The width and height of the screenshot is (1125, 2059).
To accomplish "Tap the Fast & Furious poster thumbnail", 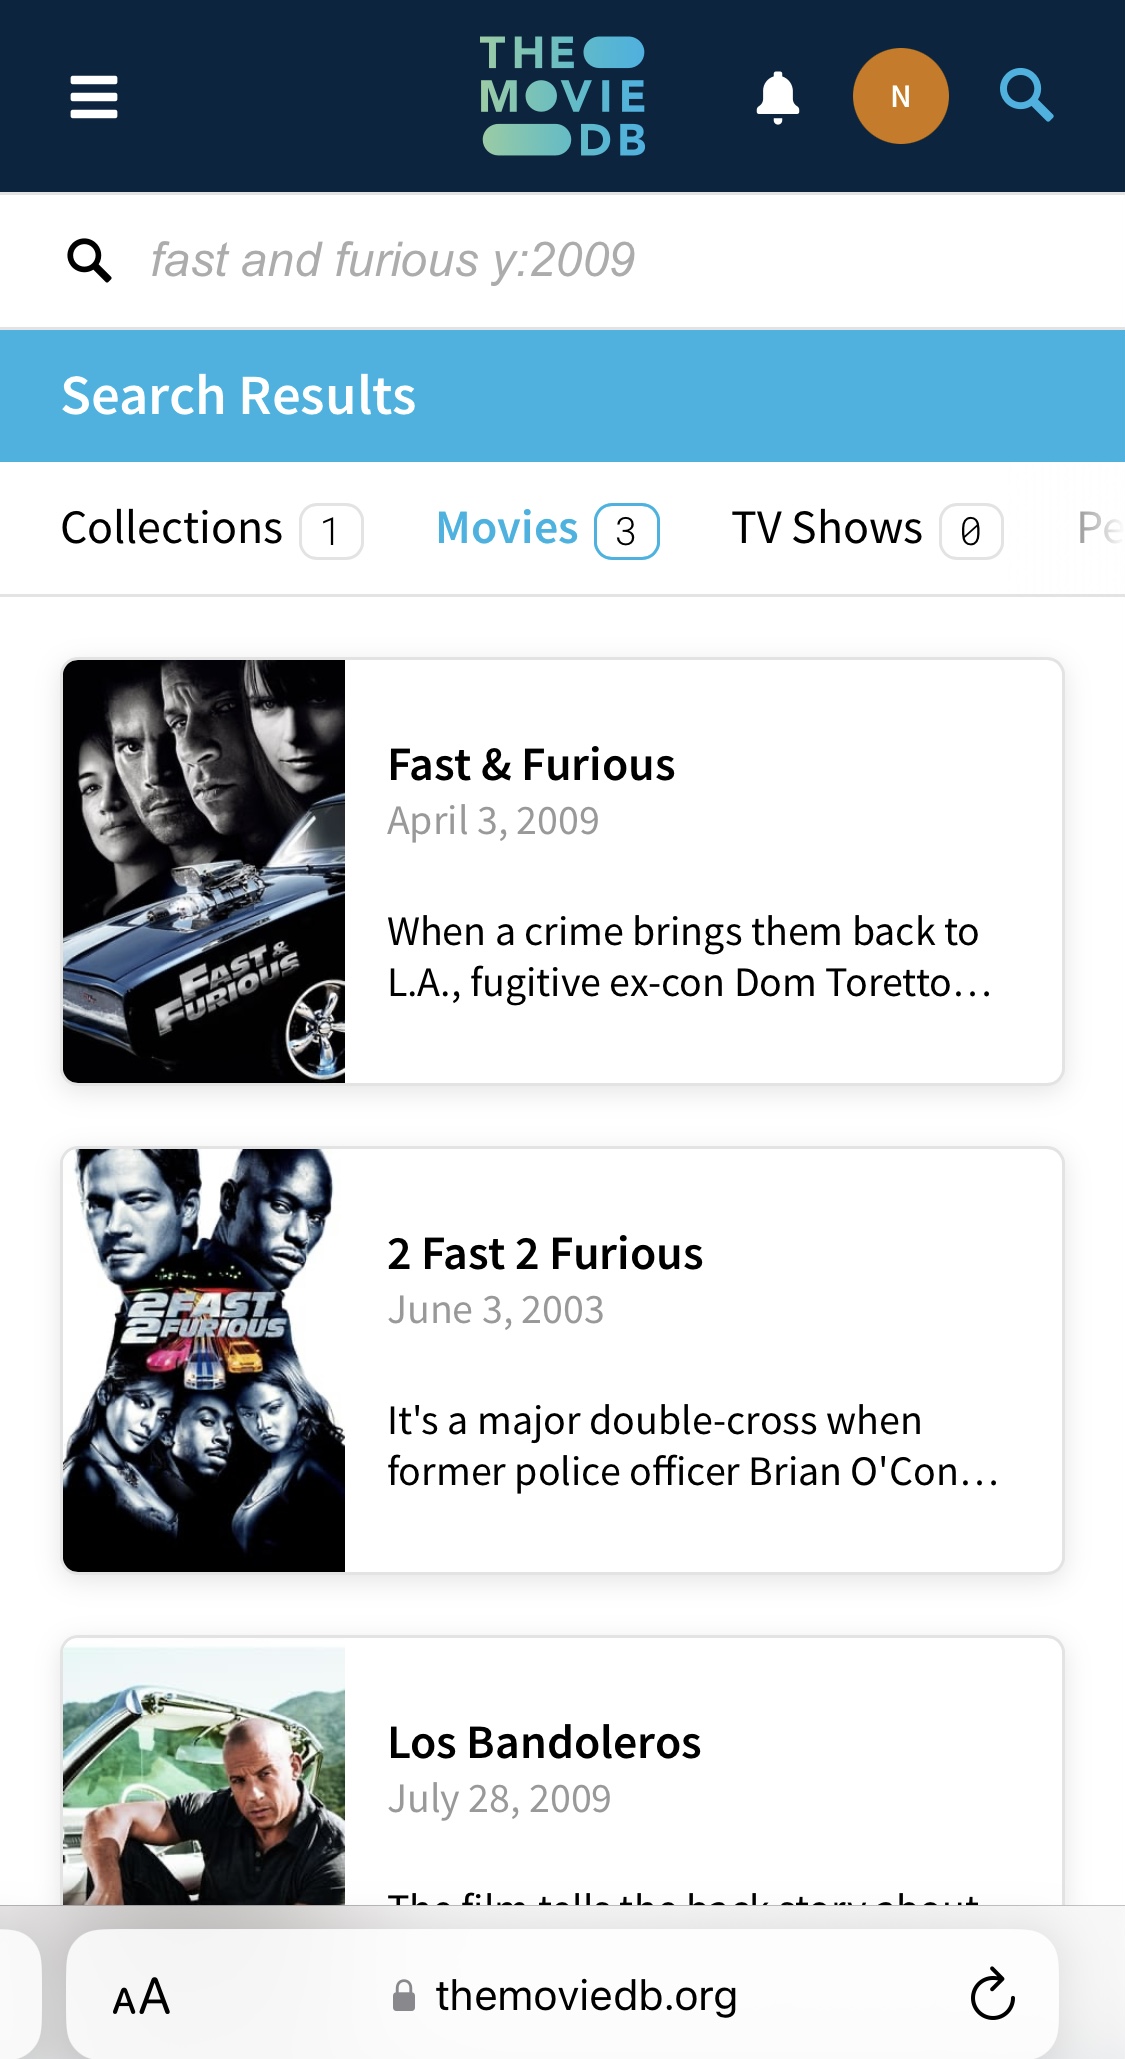I will pos(204,871).
